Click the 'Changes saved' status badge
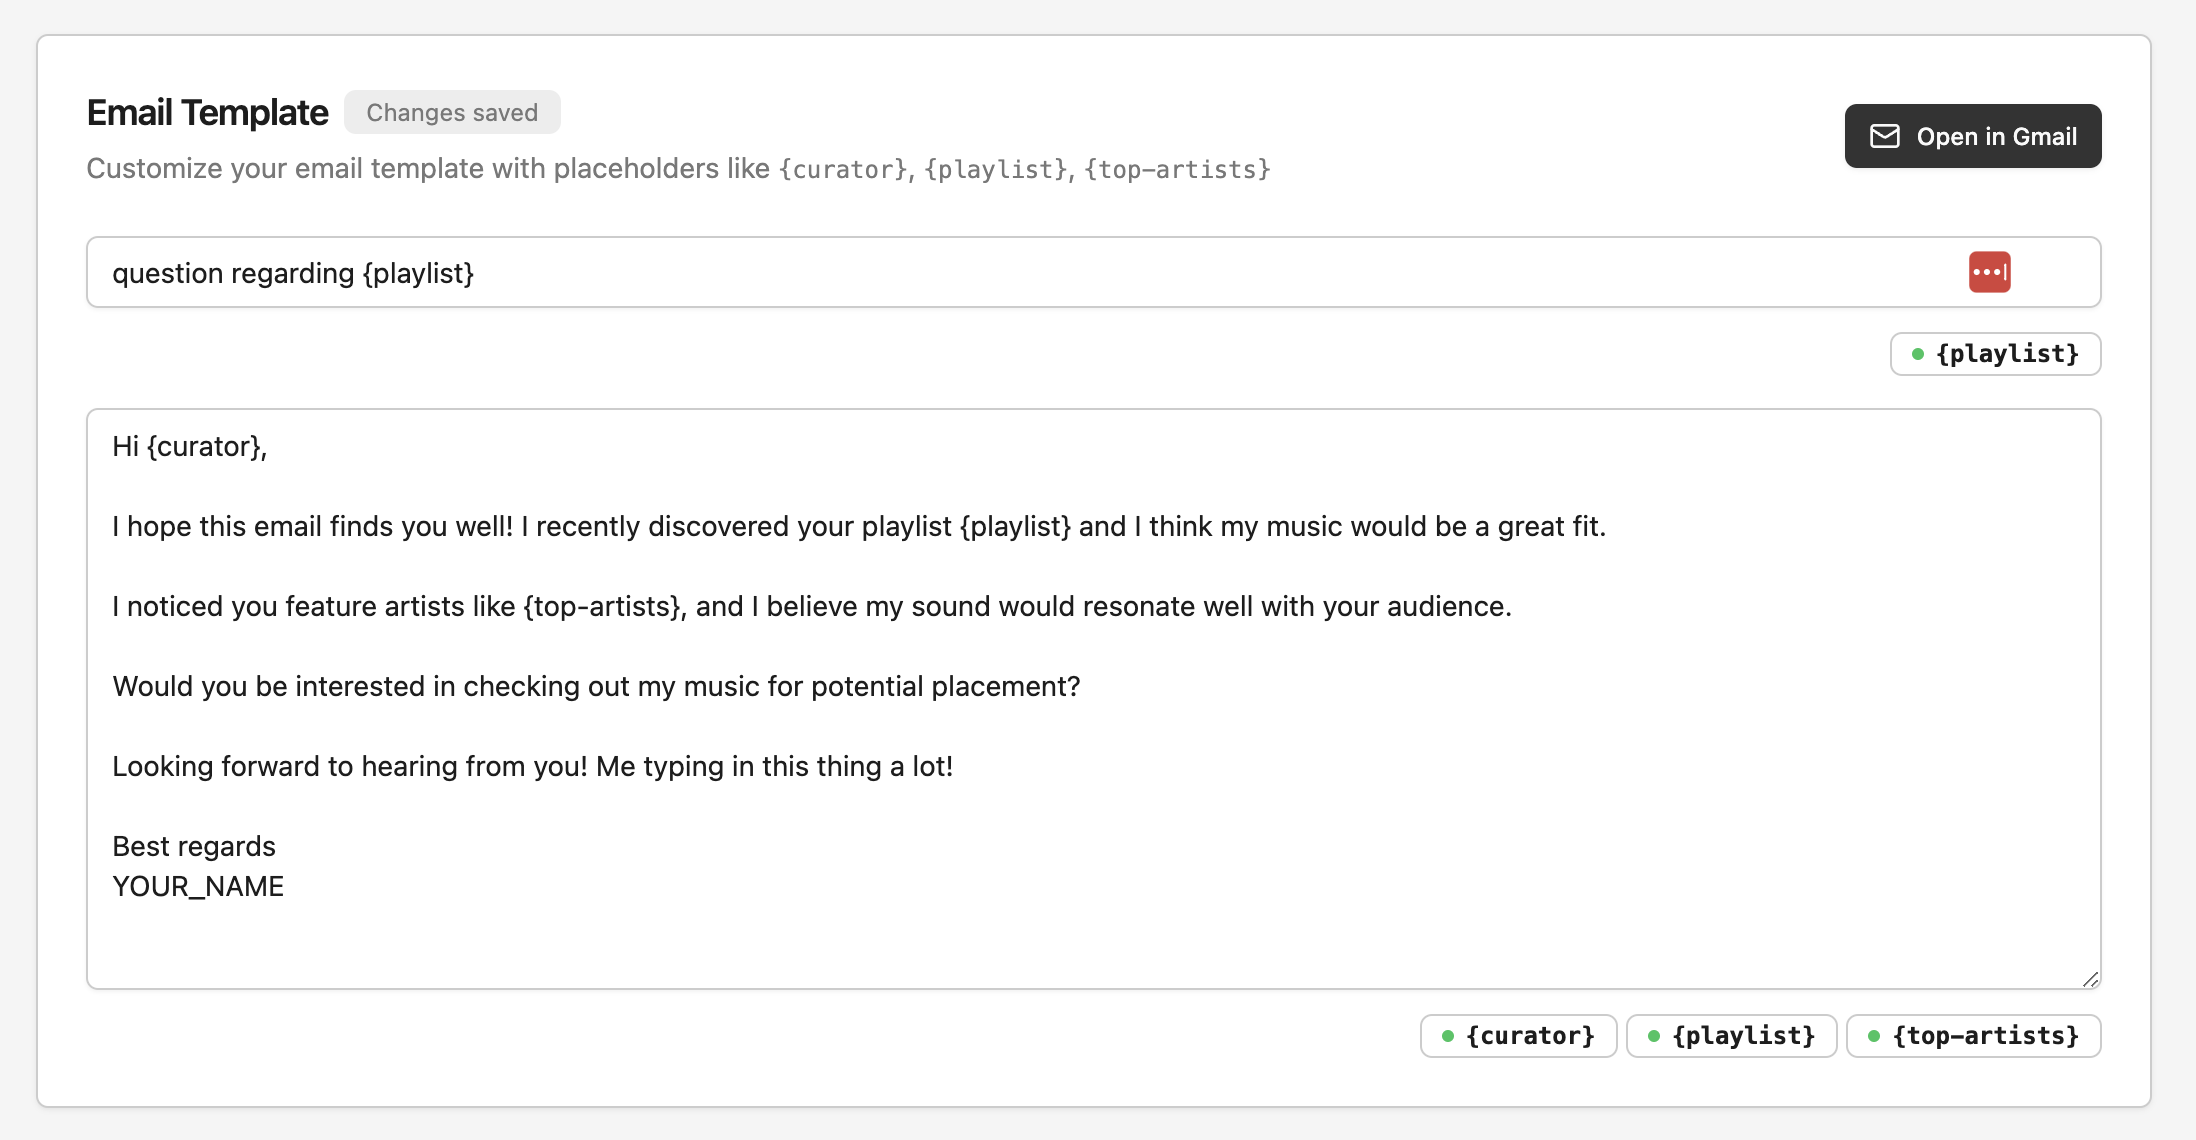Image resolution: width=2196 pixels, height=1140 pixels. pos(452,113)
